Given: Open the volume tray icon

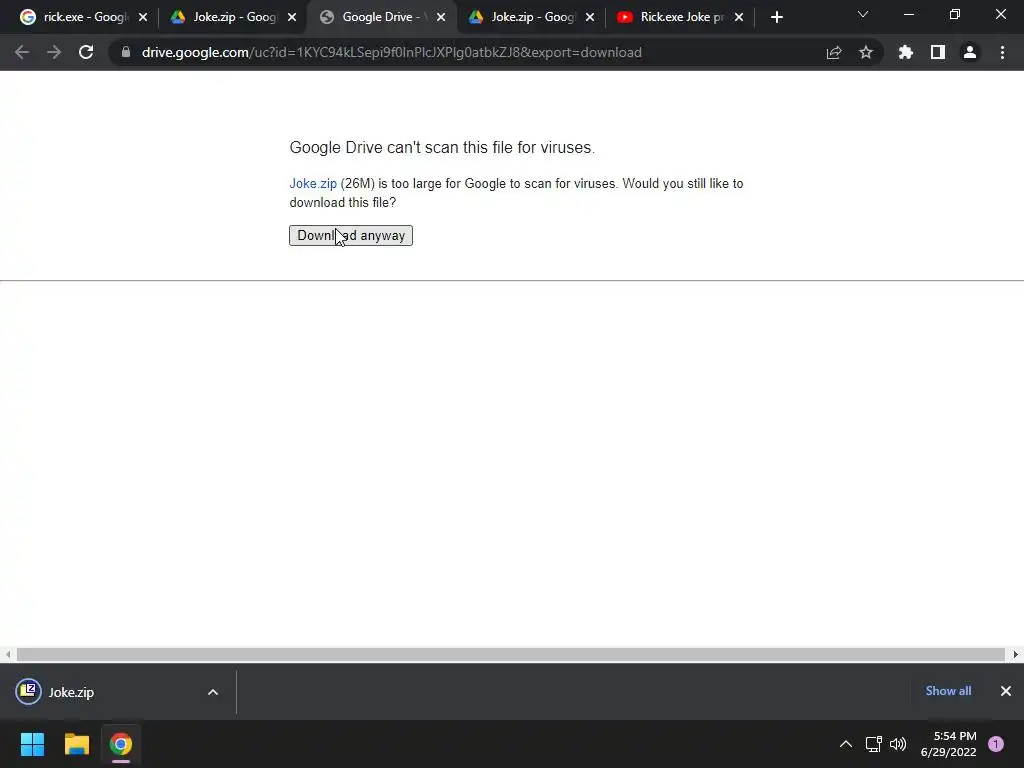Looking at the screenshot, I should 898,744.
